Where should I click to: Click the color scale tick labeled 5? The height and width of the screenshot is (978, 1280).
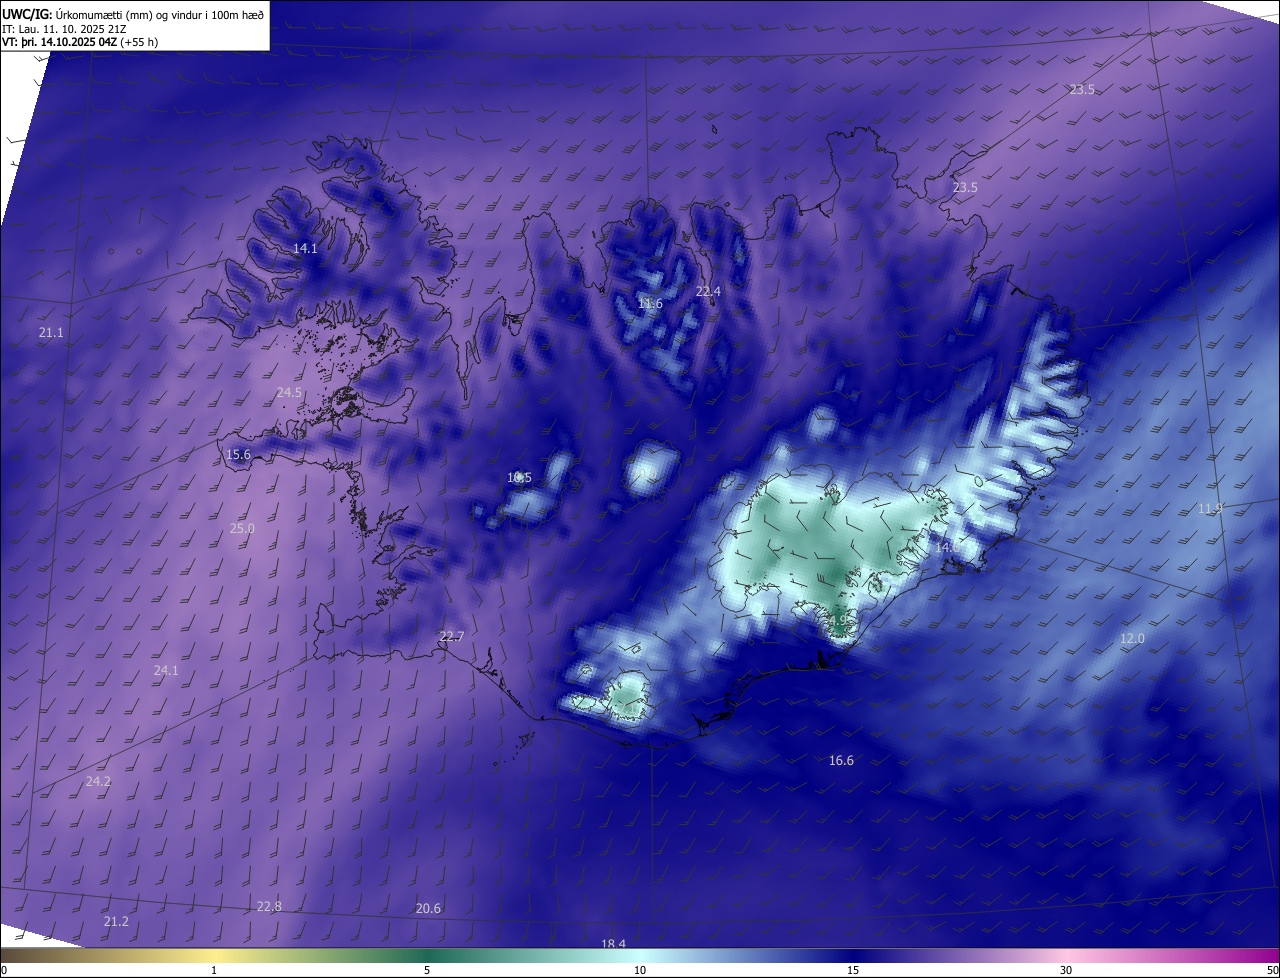(427, 970)
